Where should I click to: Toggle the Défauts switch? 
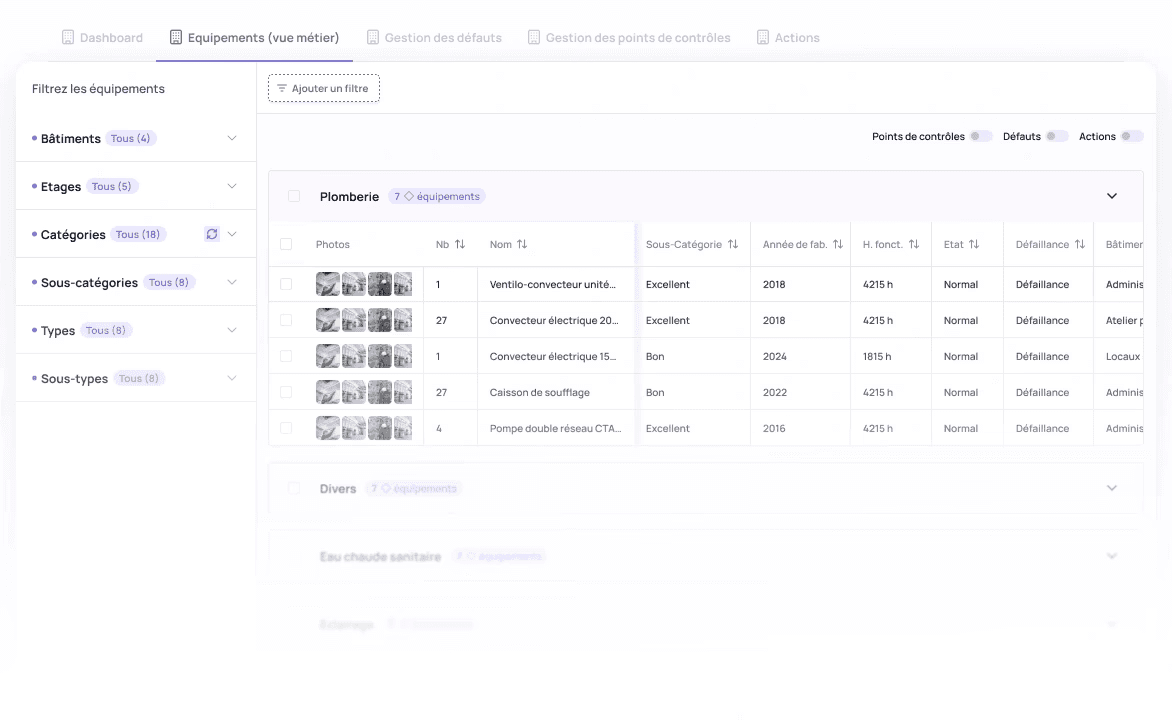tap(1057, 136)
